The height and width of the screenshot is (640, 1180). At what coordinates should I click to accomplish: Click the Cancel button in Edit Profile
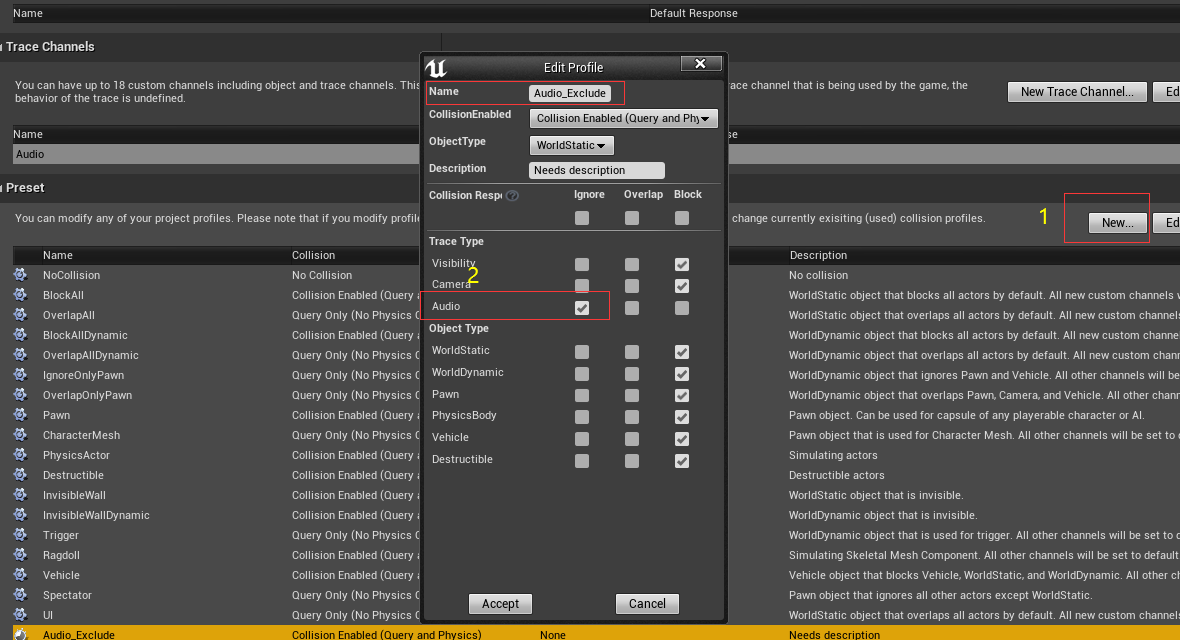pyautogui.click(x=647, y=604)
